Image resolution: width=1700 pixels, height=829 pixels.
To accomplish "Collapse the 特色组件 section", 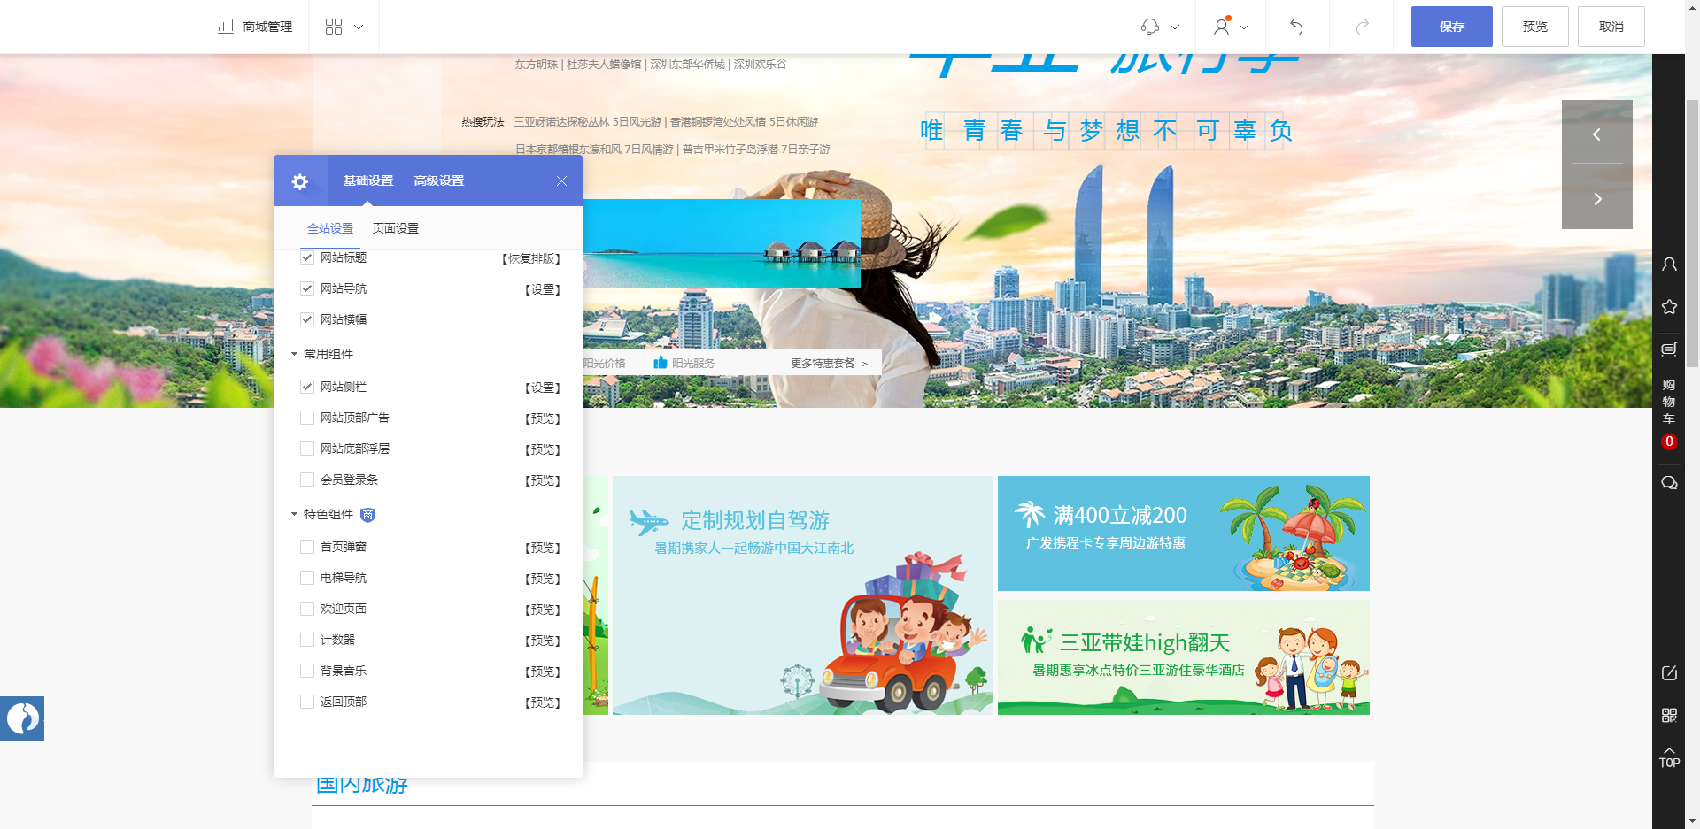I will click(x=295, y=514).
